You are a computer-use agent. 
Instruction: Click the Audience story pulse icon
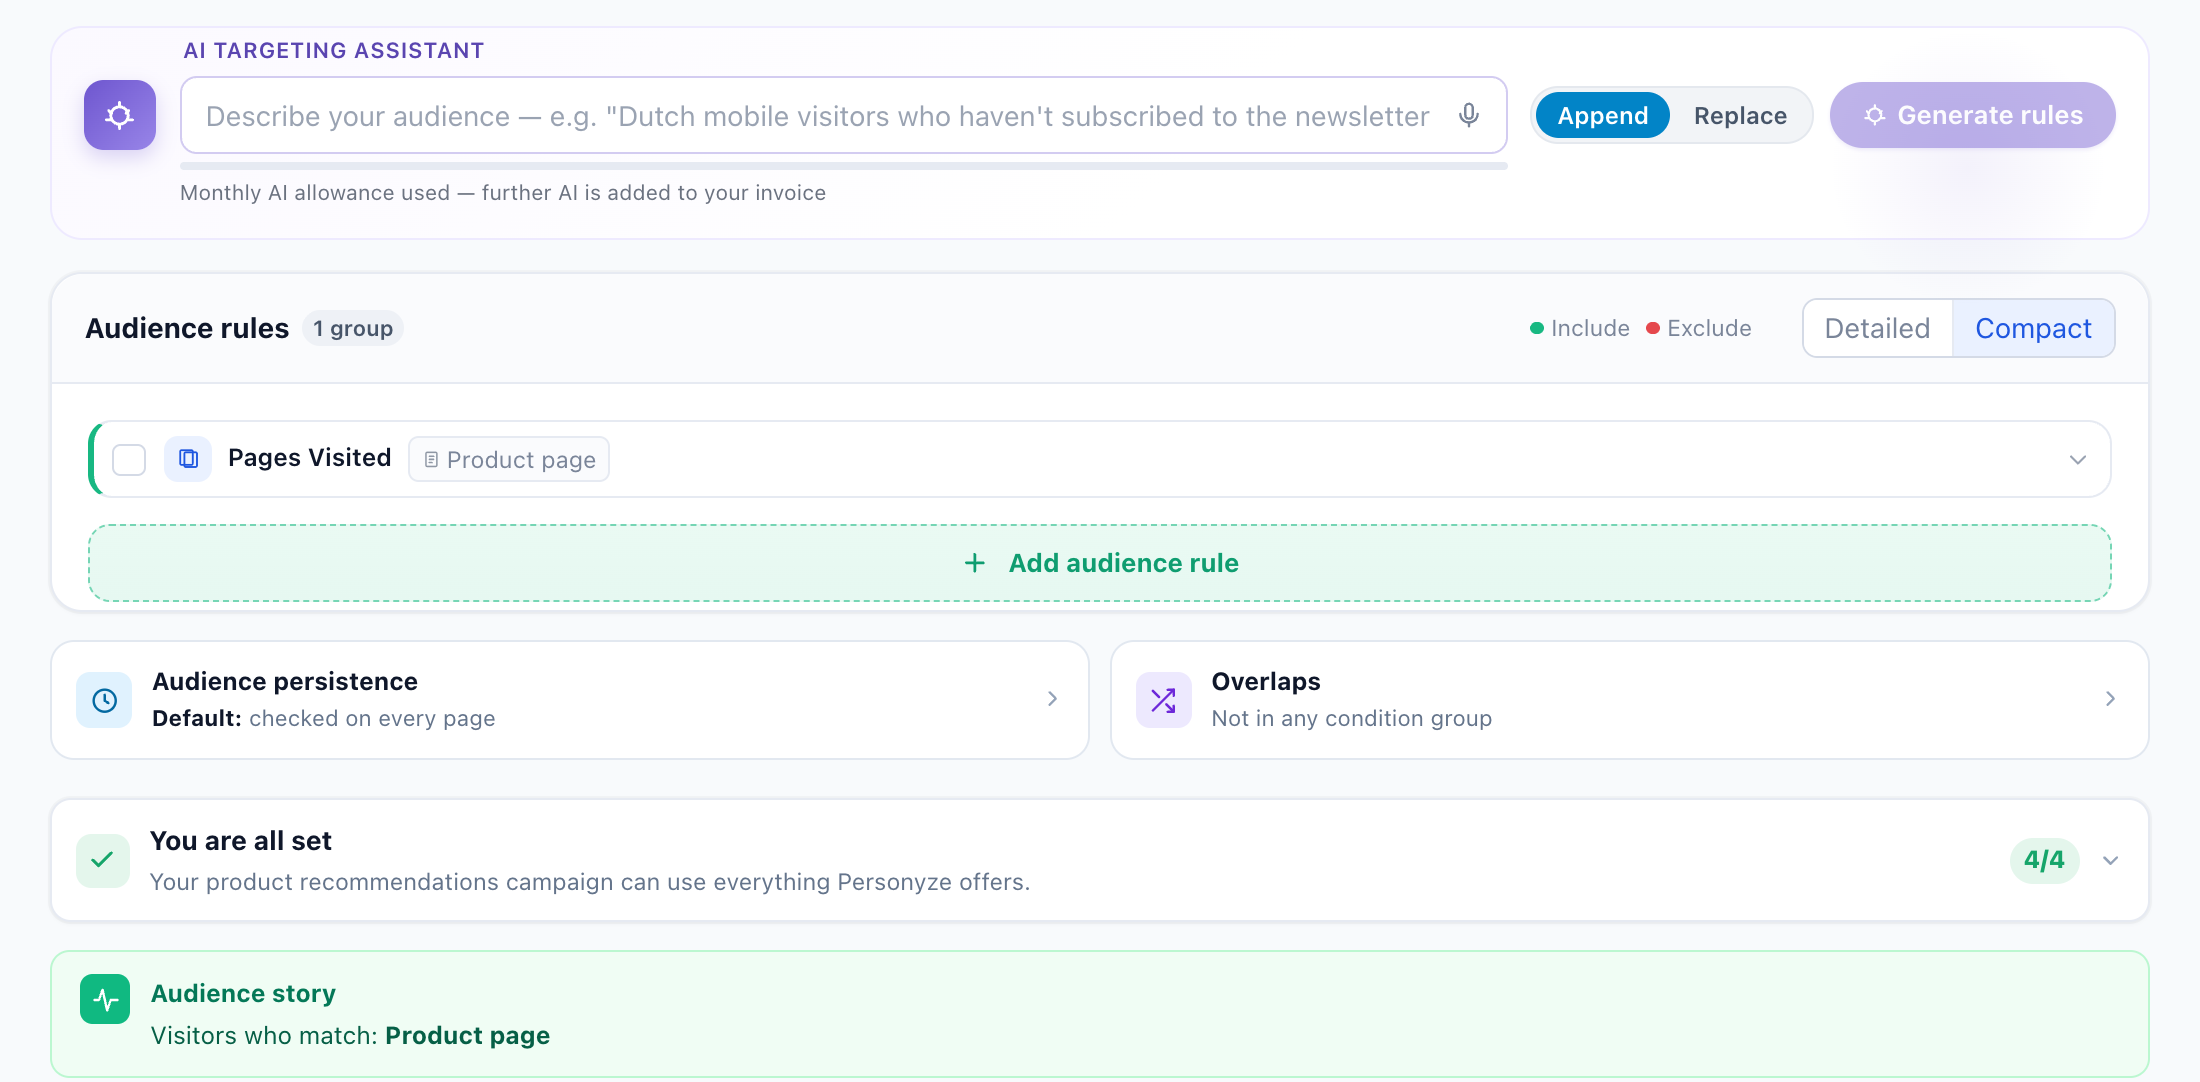click(x=105, y=999)
